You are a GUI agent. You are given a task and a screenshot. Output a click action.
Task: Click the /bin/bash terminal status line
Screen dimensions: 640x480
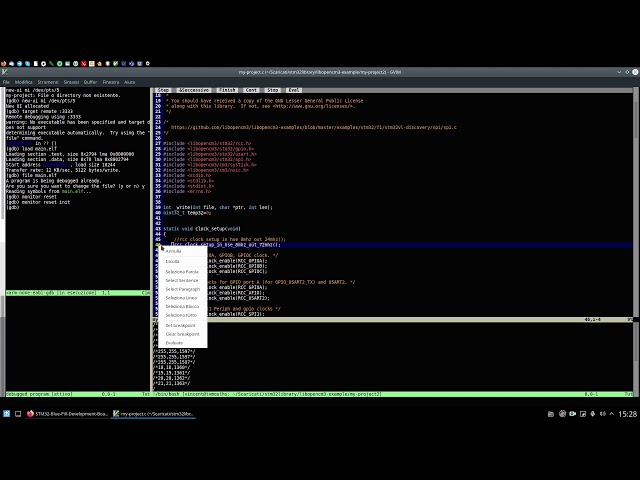click(x=393, y=394)
